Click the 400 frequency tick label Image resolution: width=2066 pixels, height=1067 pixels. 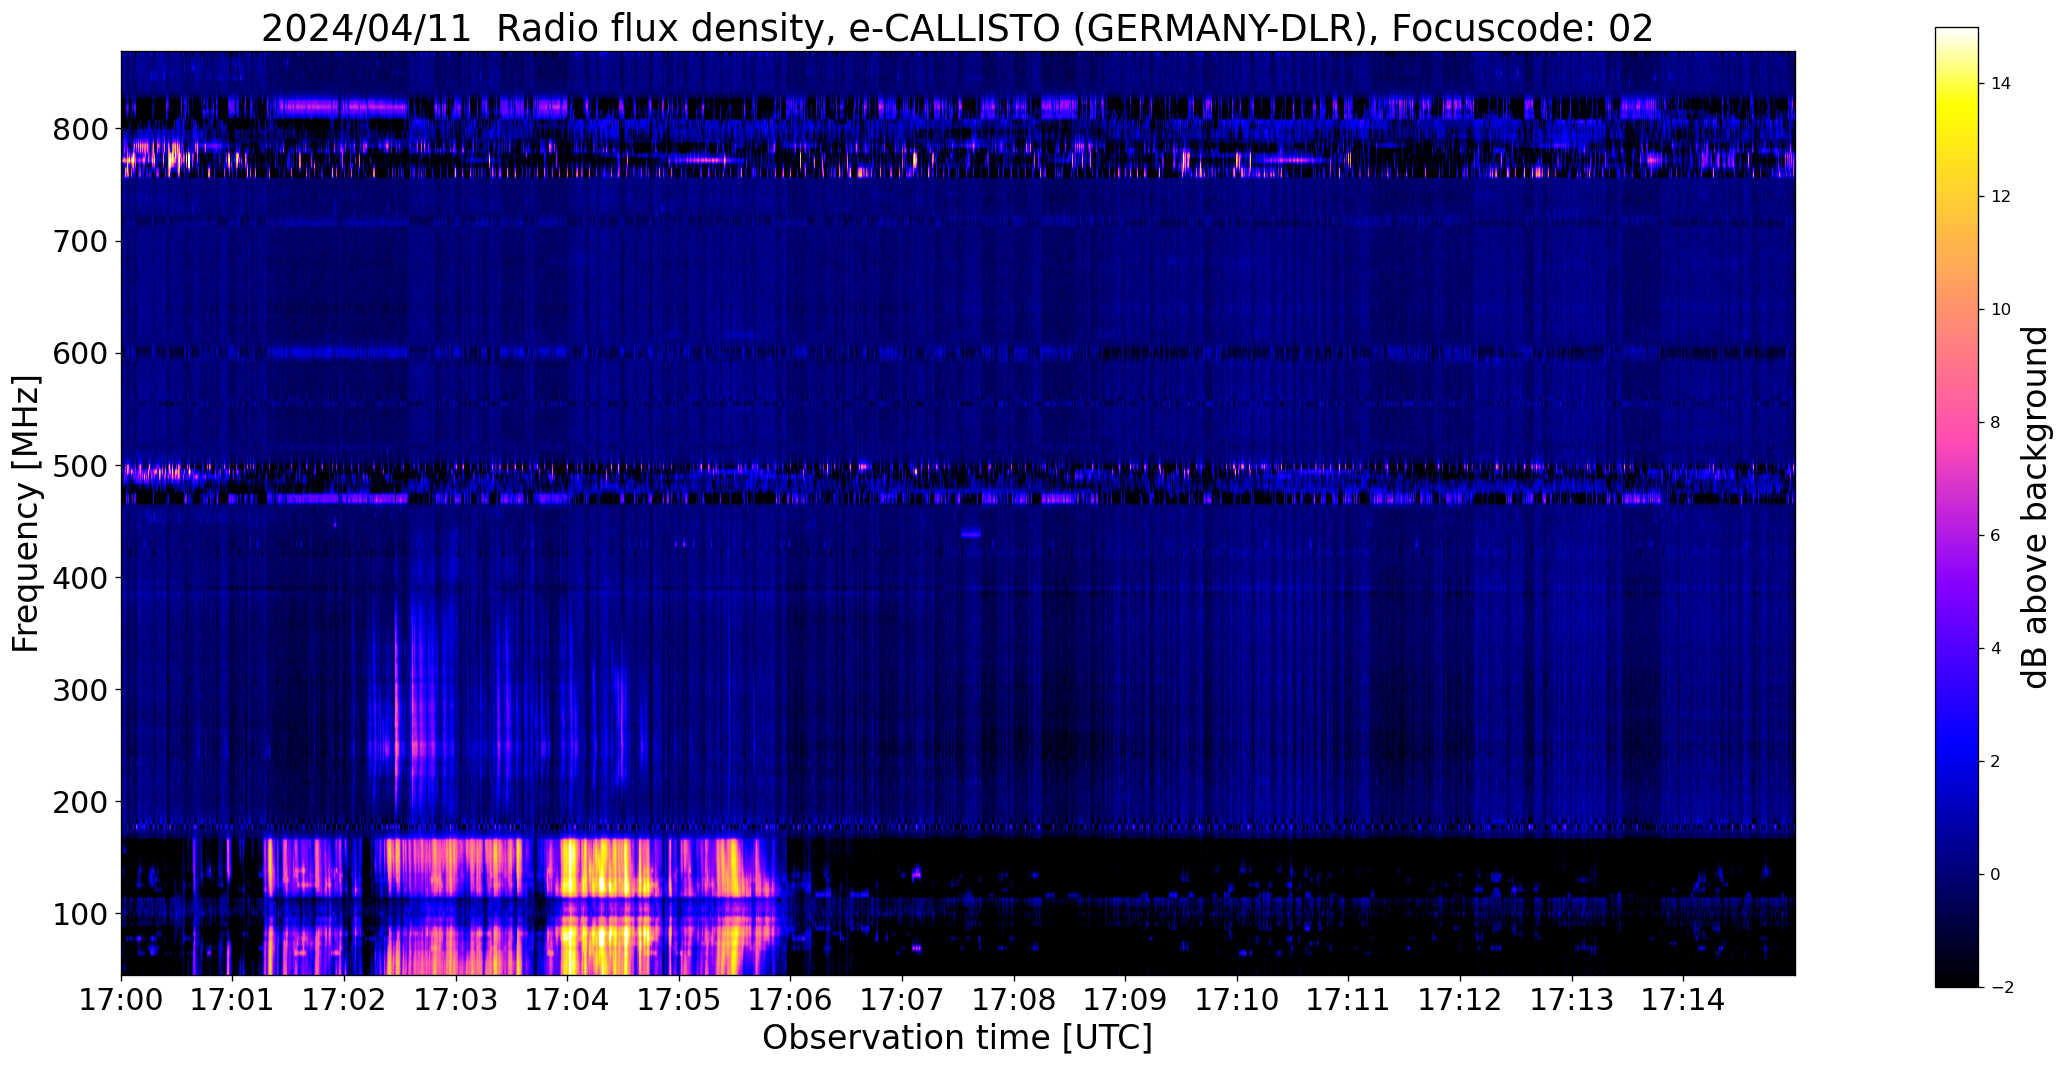coord(81,578)
